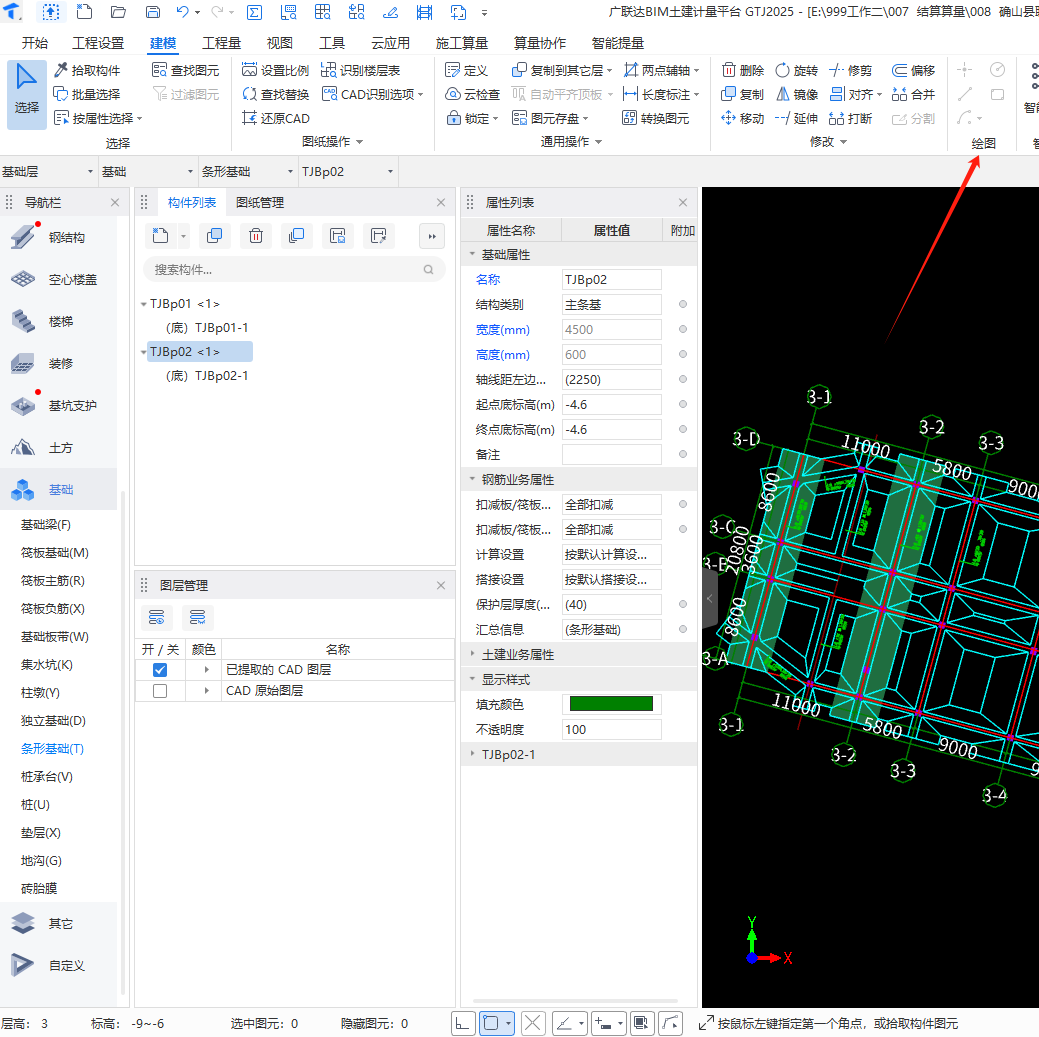Open 识别楼层表 recognize floor table
This screenshot has height=1037, width=1039.
click(360, 70)
